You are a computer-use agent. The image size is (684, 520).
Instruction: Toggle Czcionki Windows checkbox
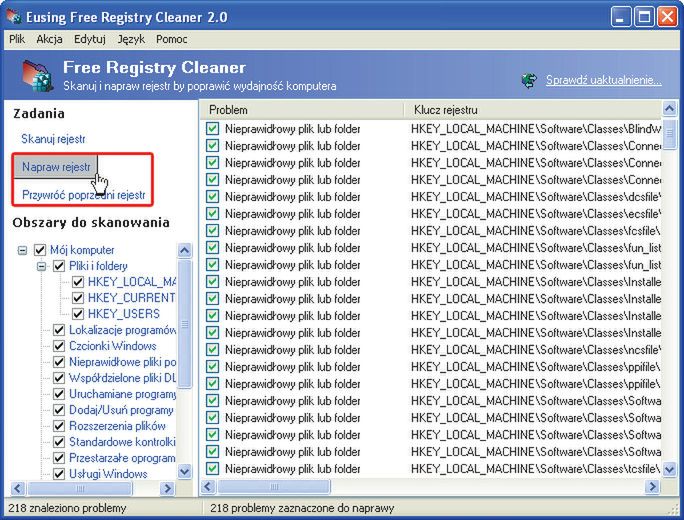point(59,346)
